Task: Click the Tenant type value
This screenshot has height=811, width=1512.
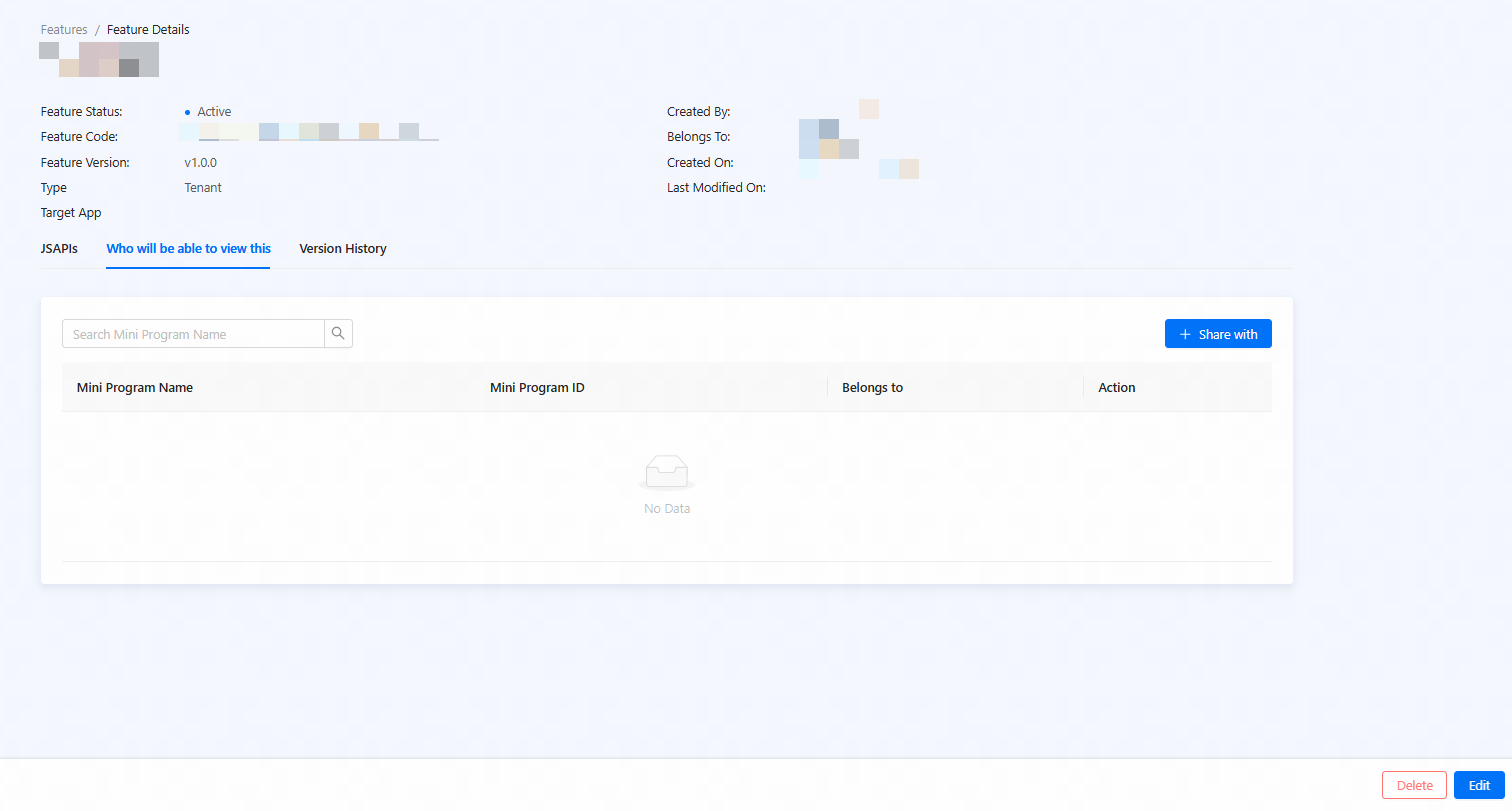Action: point(203,187)
